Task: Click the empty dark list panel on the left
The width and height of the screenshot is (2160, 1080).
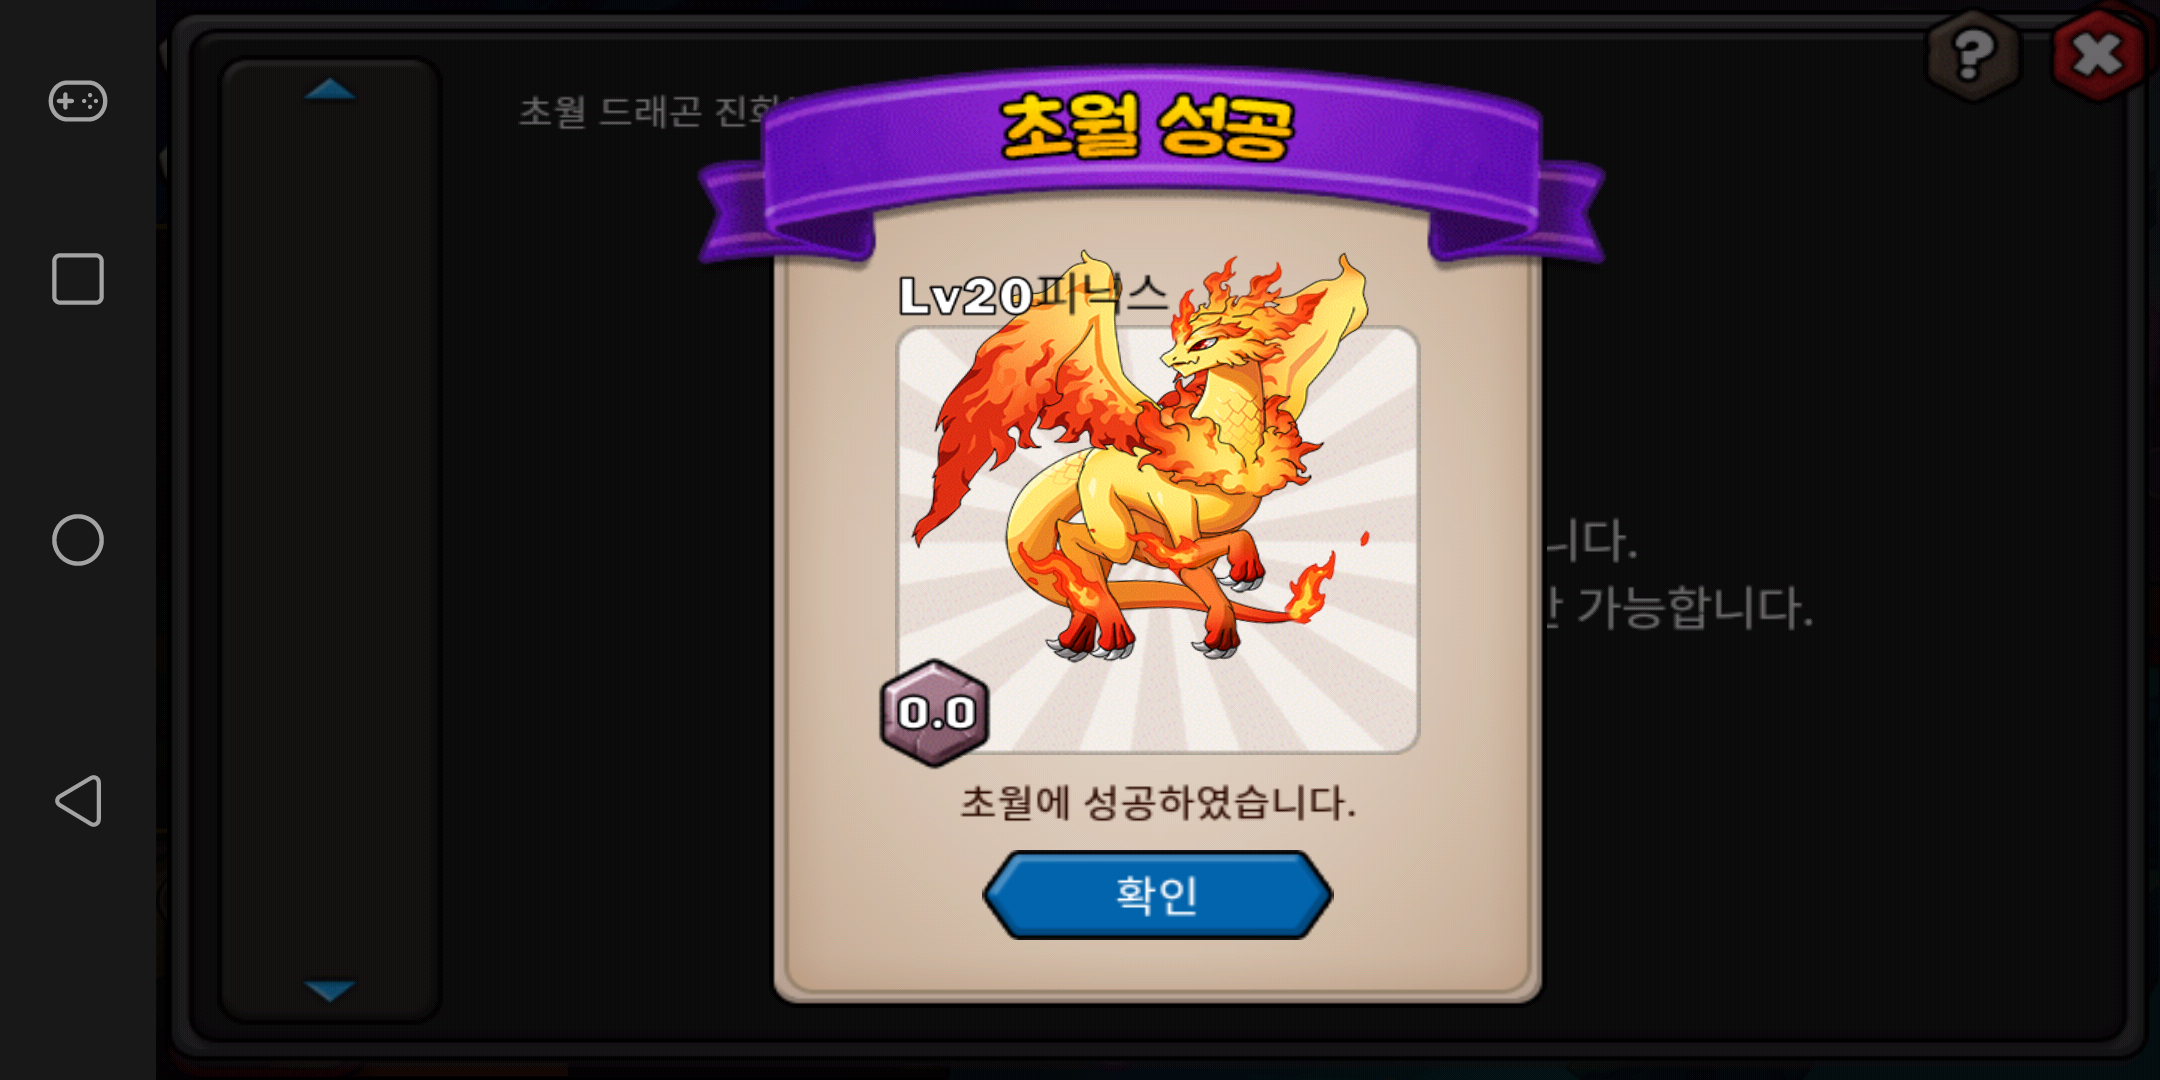Action: click(330, 540)
